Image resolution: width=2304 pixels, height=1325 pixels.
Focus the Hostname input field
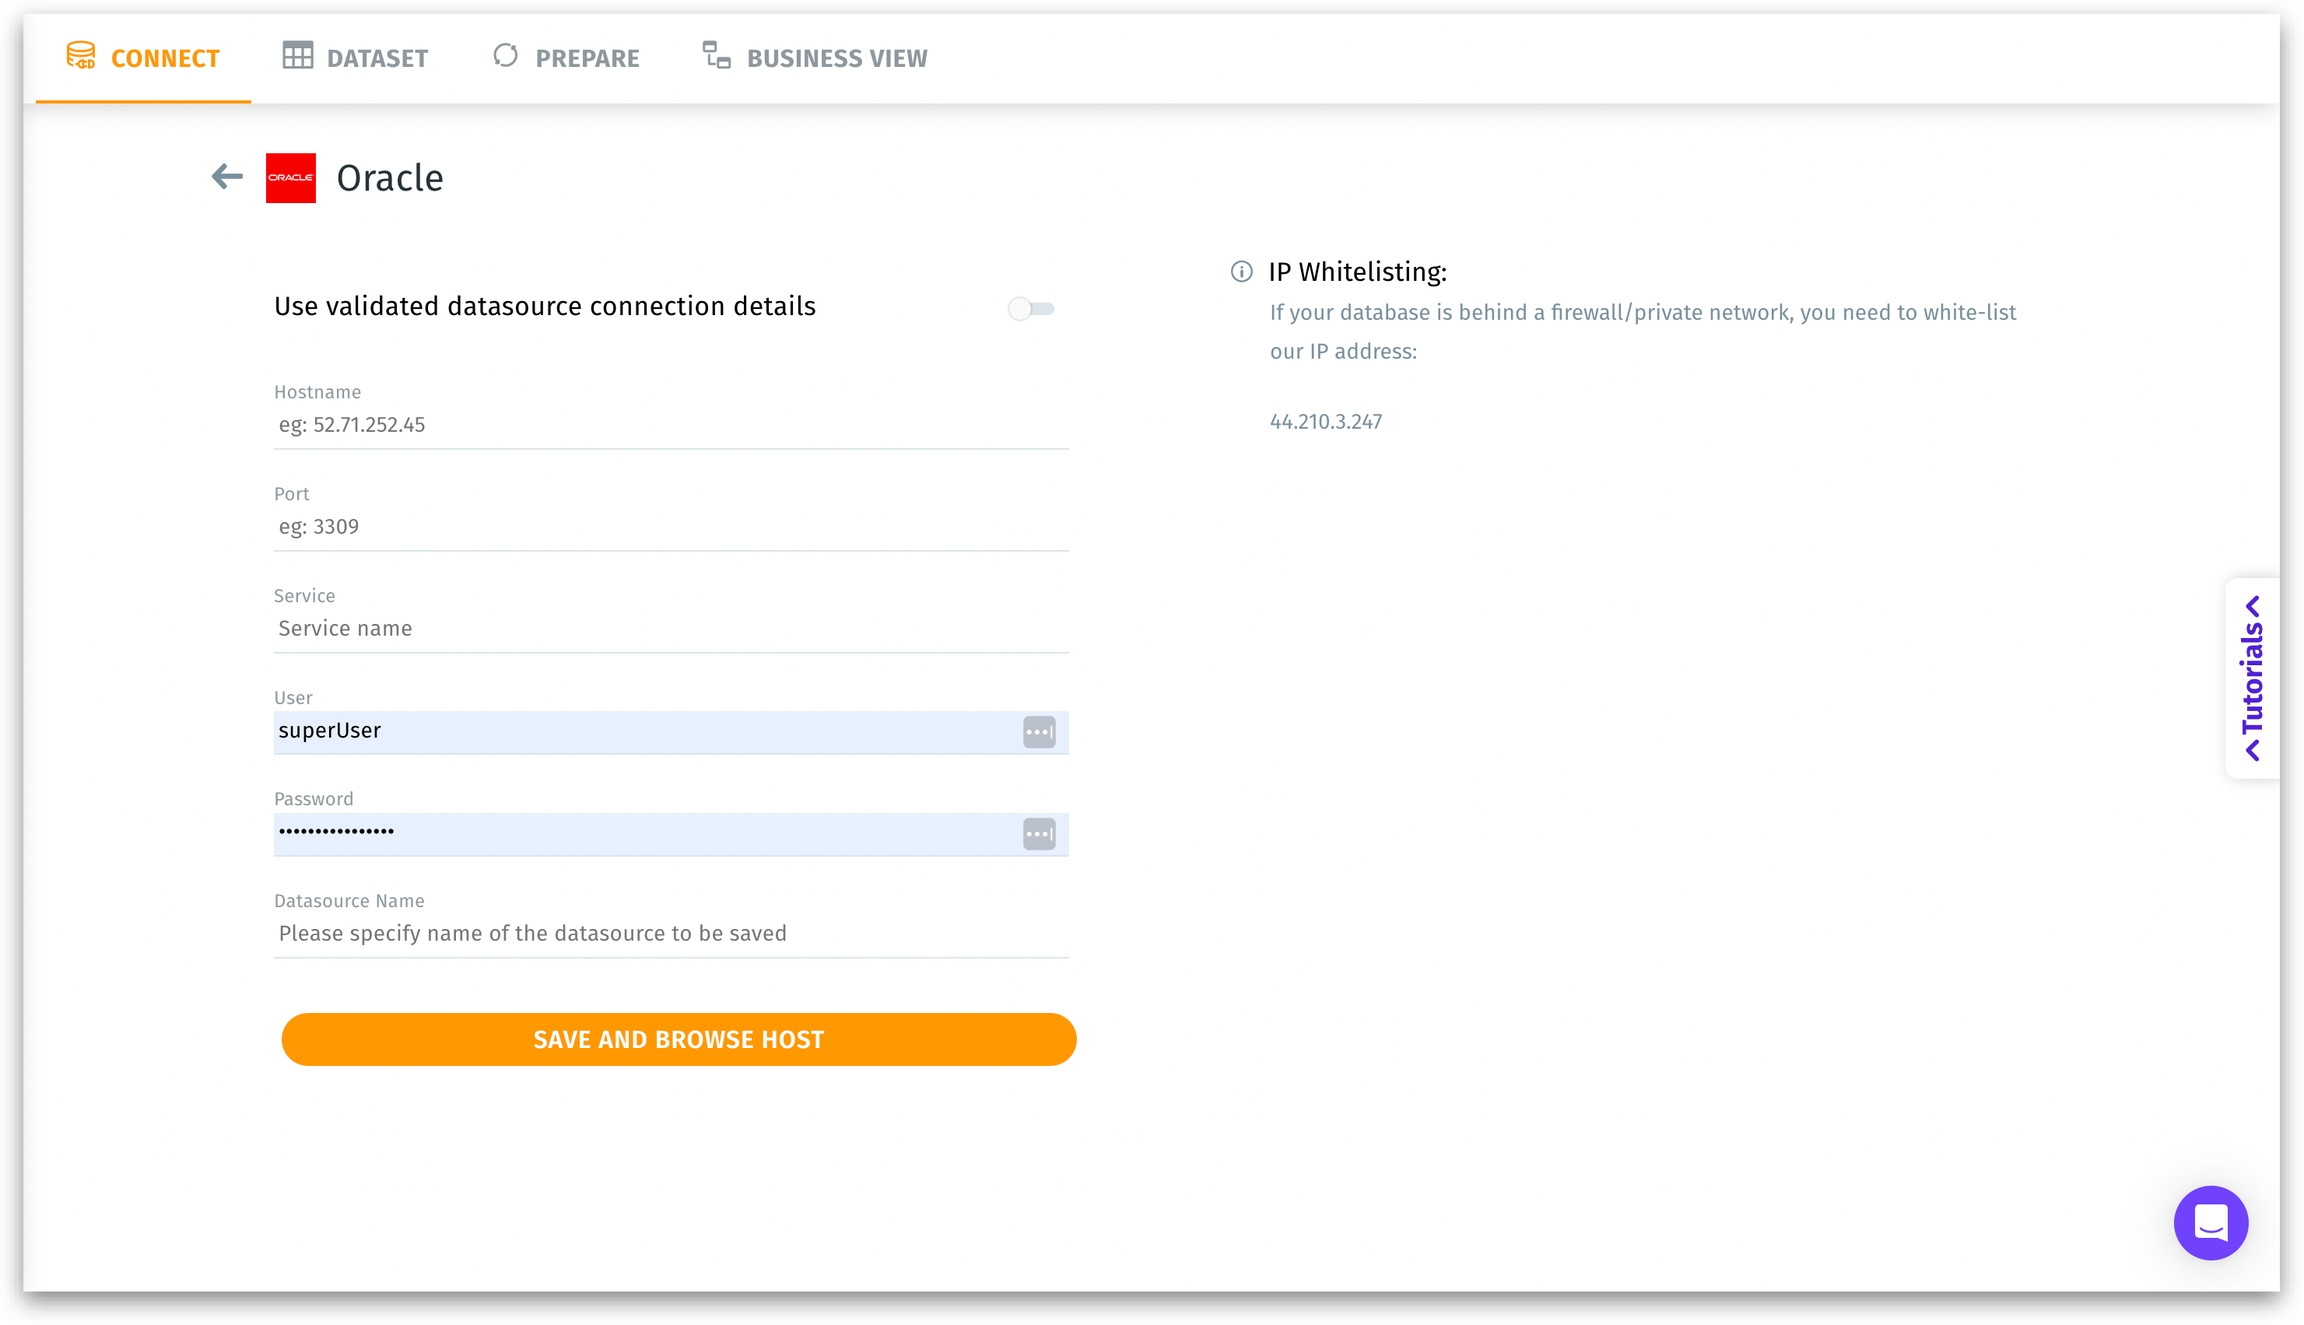[670, 425]
